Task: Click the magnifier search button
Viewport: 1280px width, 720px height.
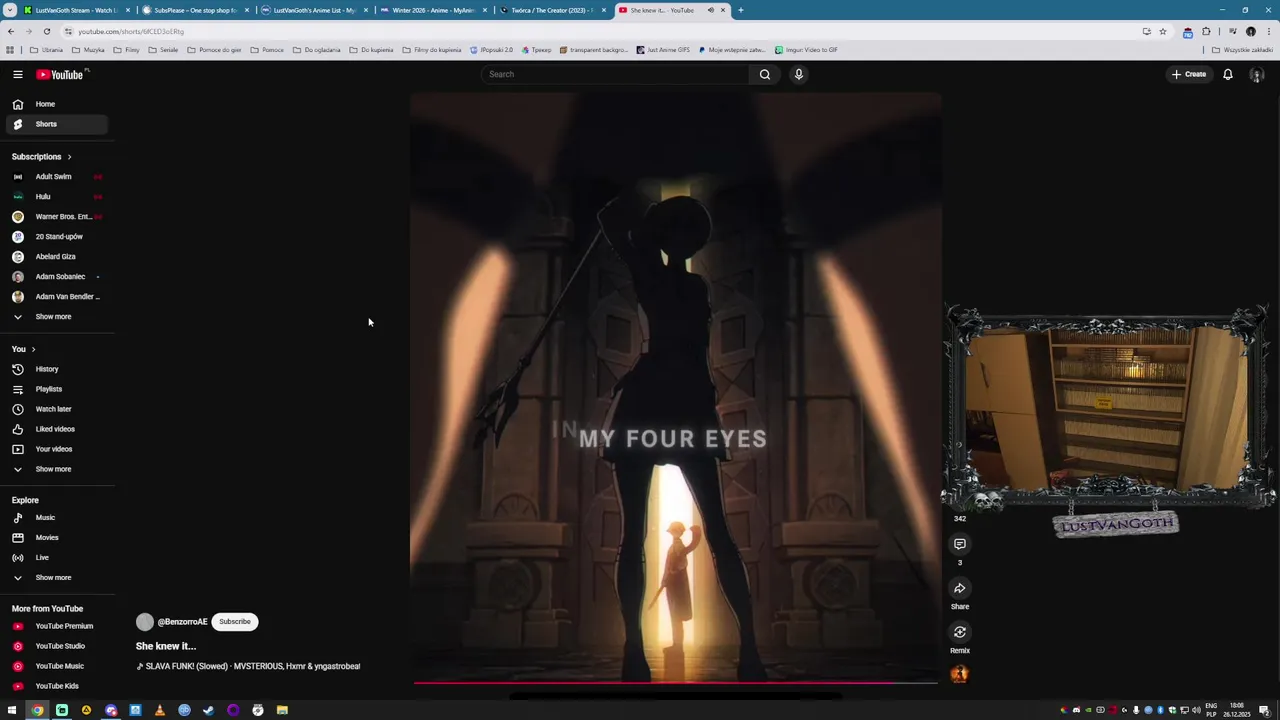Action: click(765, 74)
